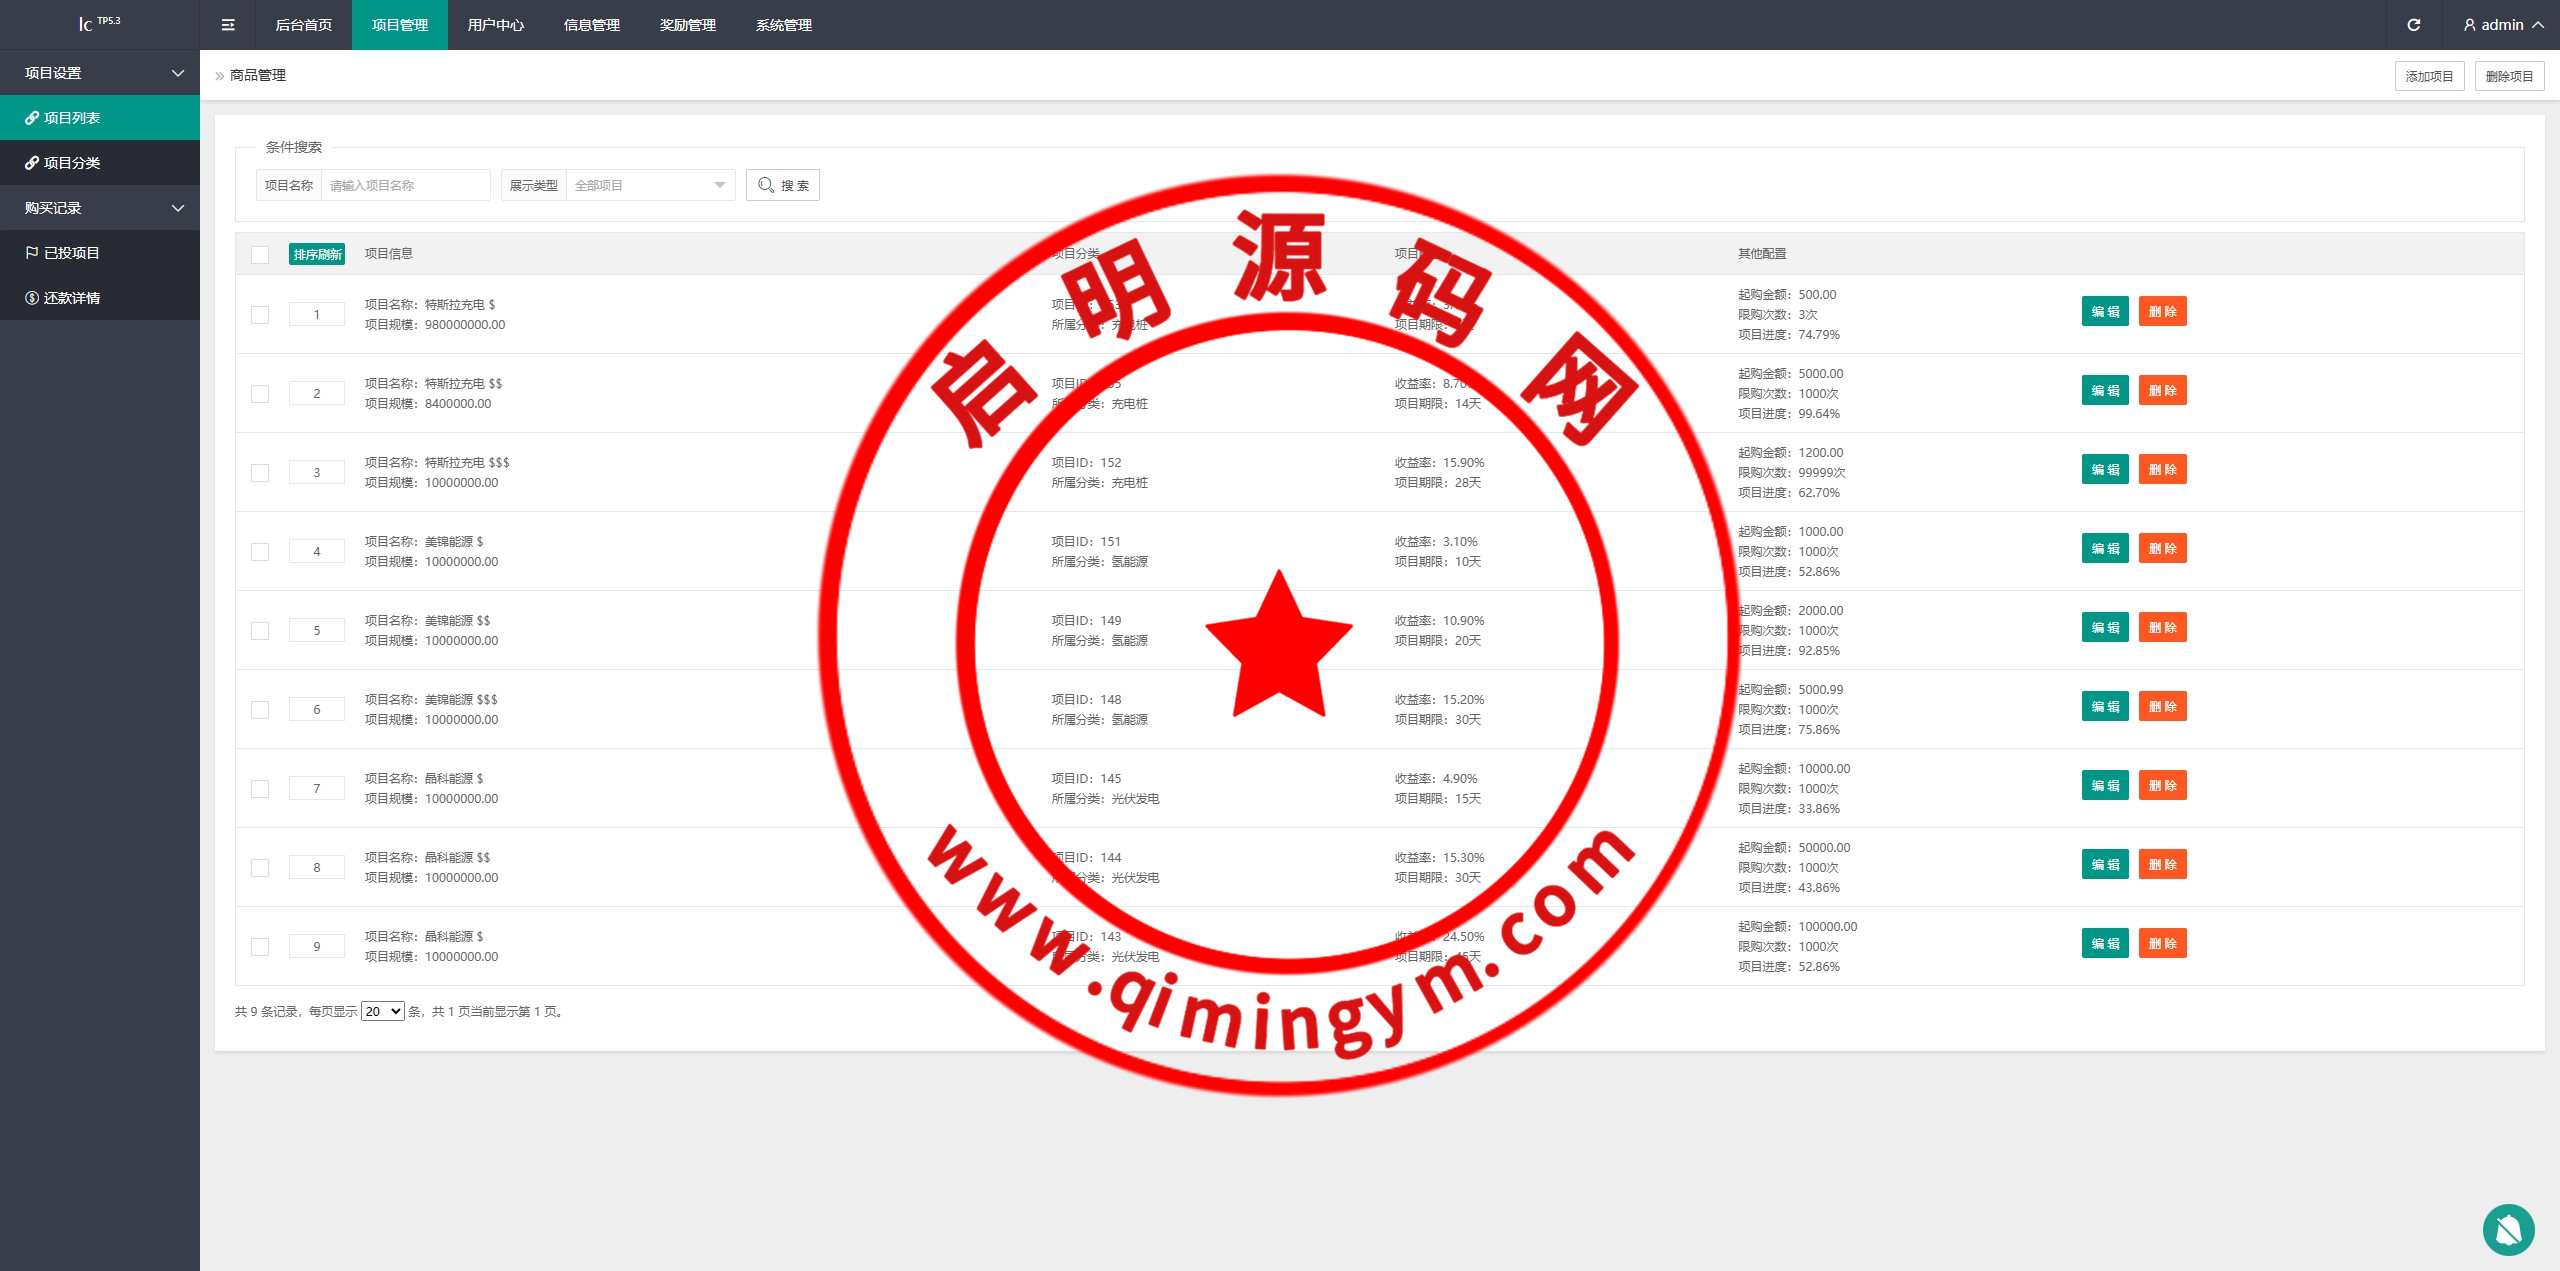The image size is (2560, 1271).
Task: Click 添加项目 button
Action: [2428, 76]
